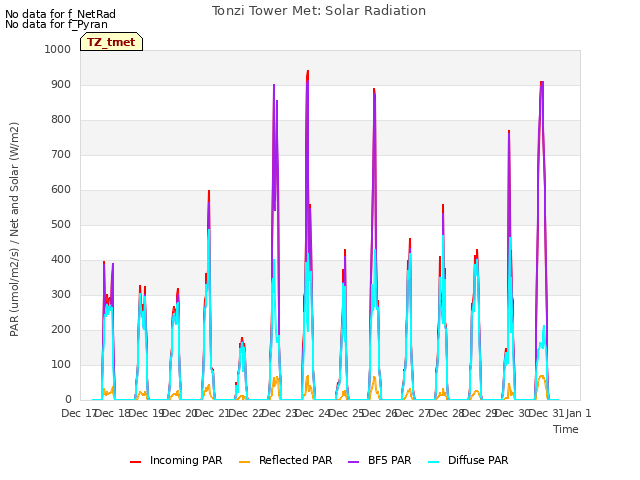
Task: Click the Dec 19 x-axis tick label
Action: tap(146, 413)
